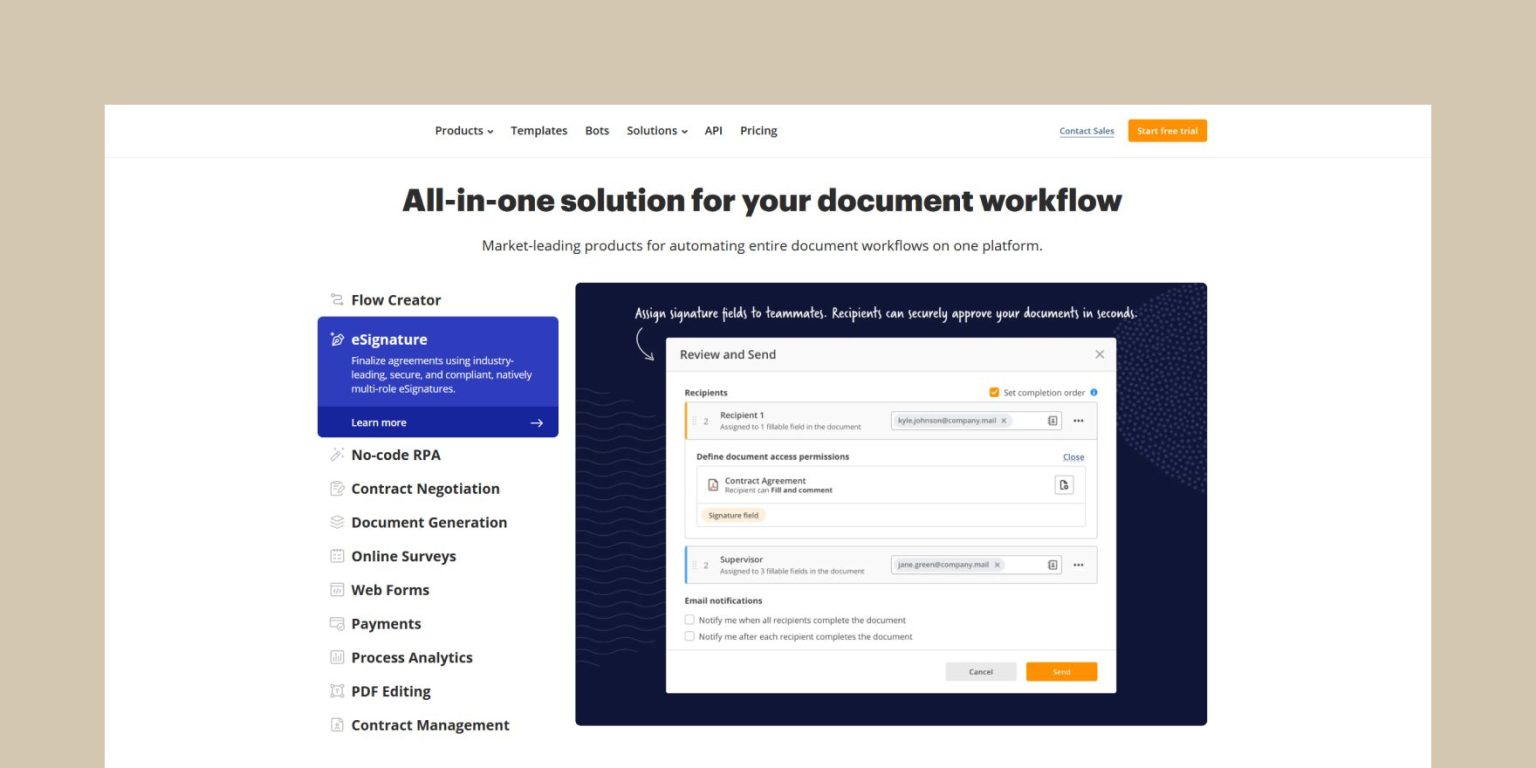Click the Process Analytics chart icon

tap(337, 658)
